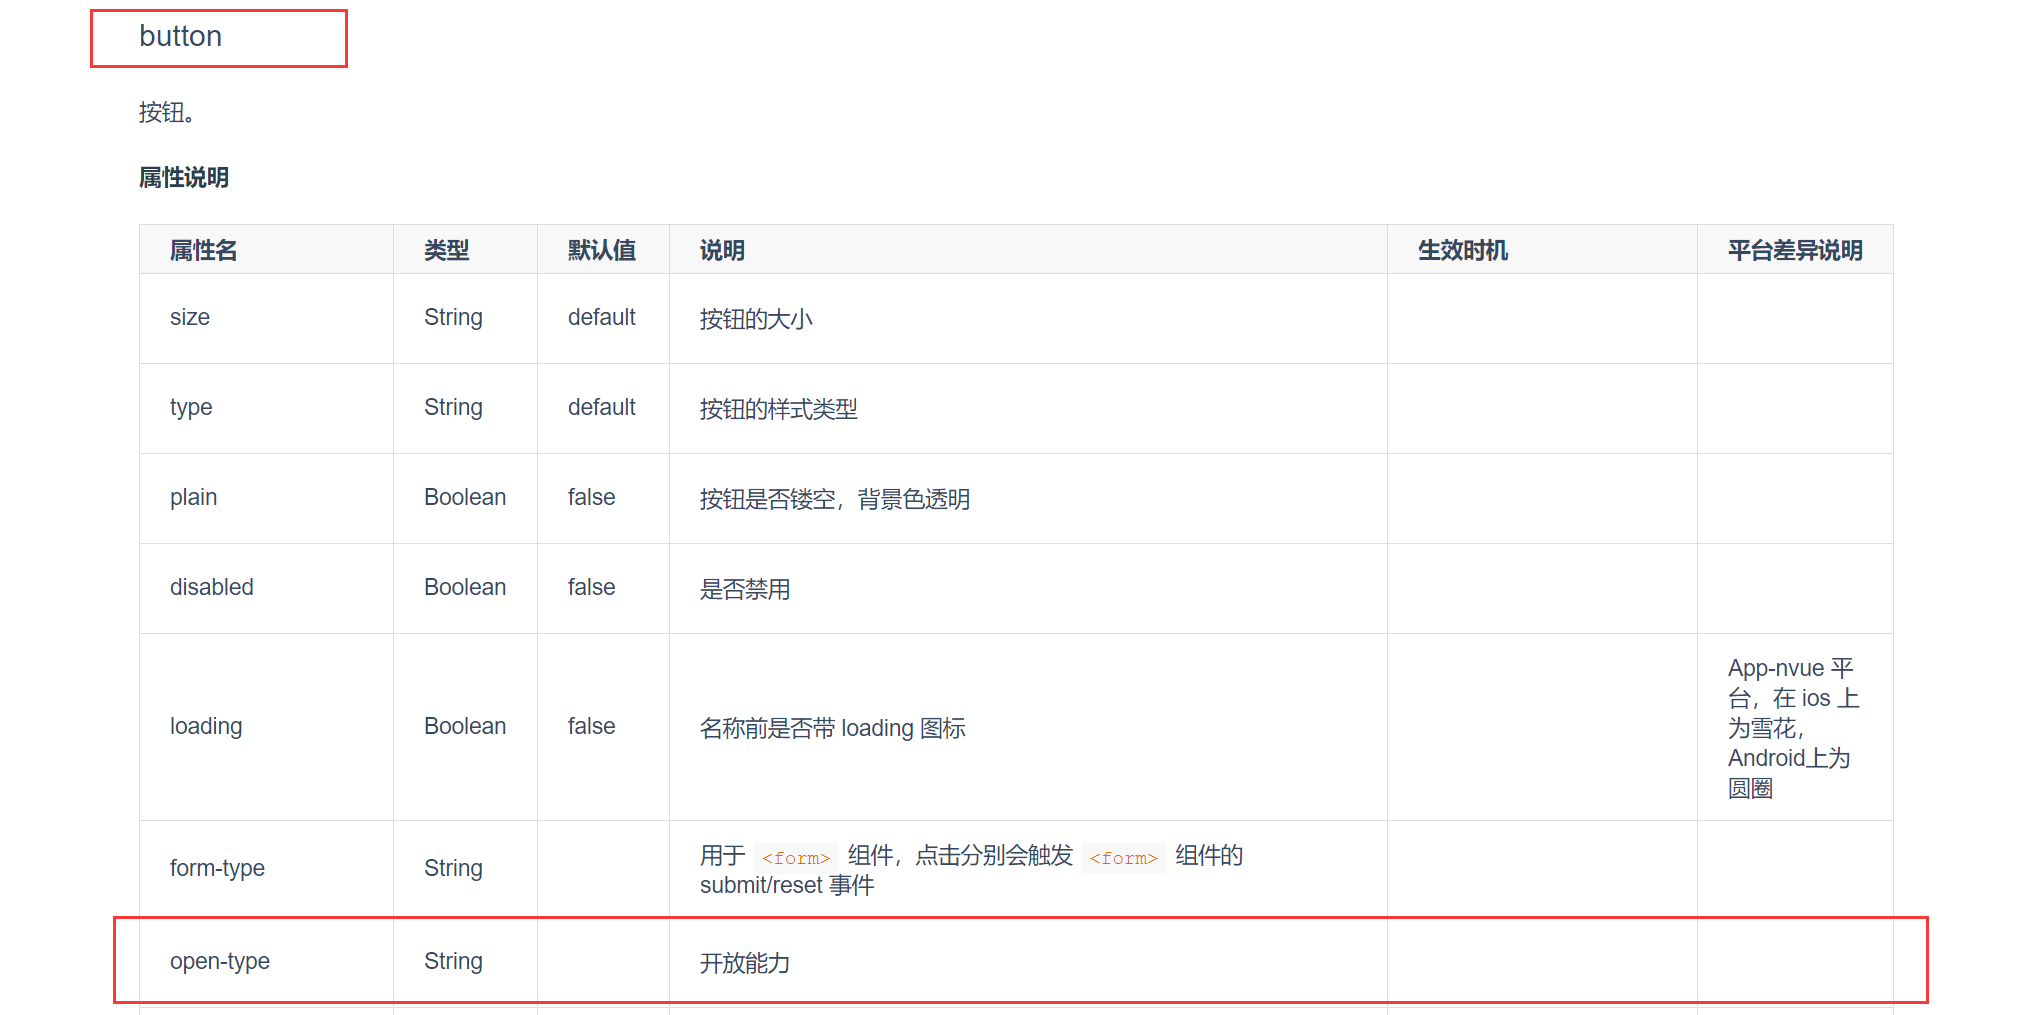
Task: Click 'String' in the type row
Action: coord(453,408)
